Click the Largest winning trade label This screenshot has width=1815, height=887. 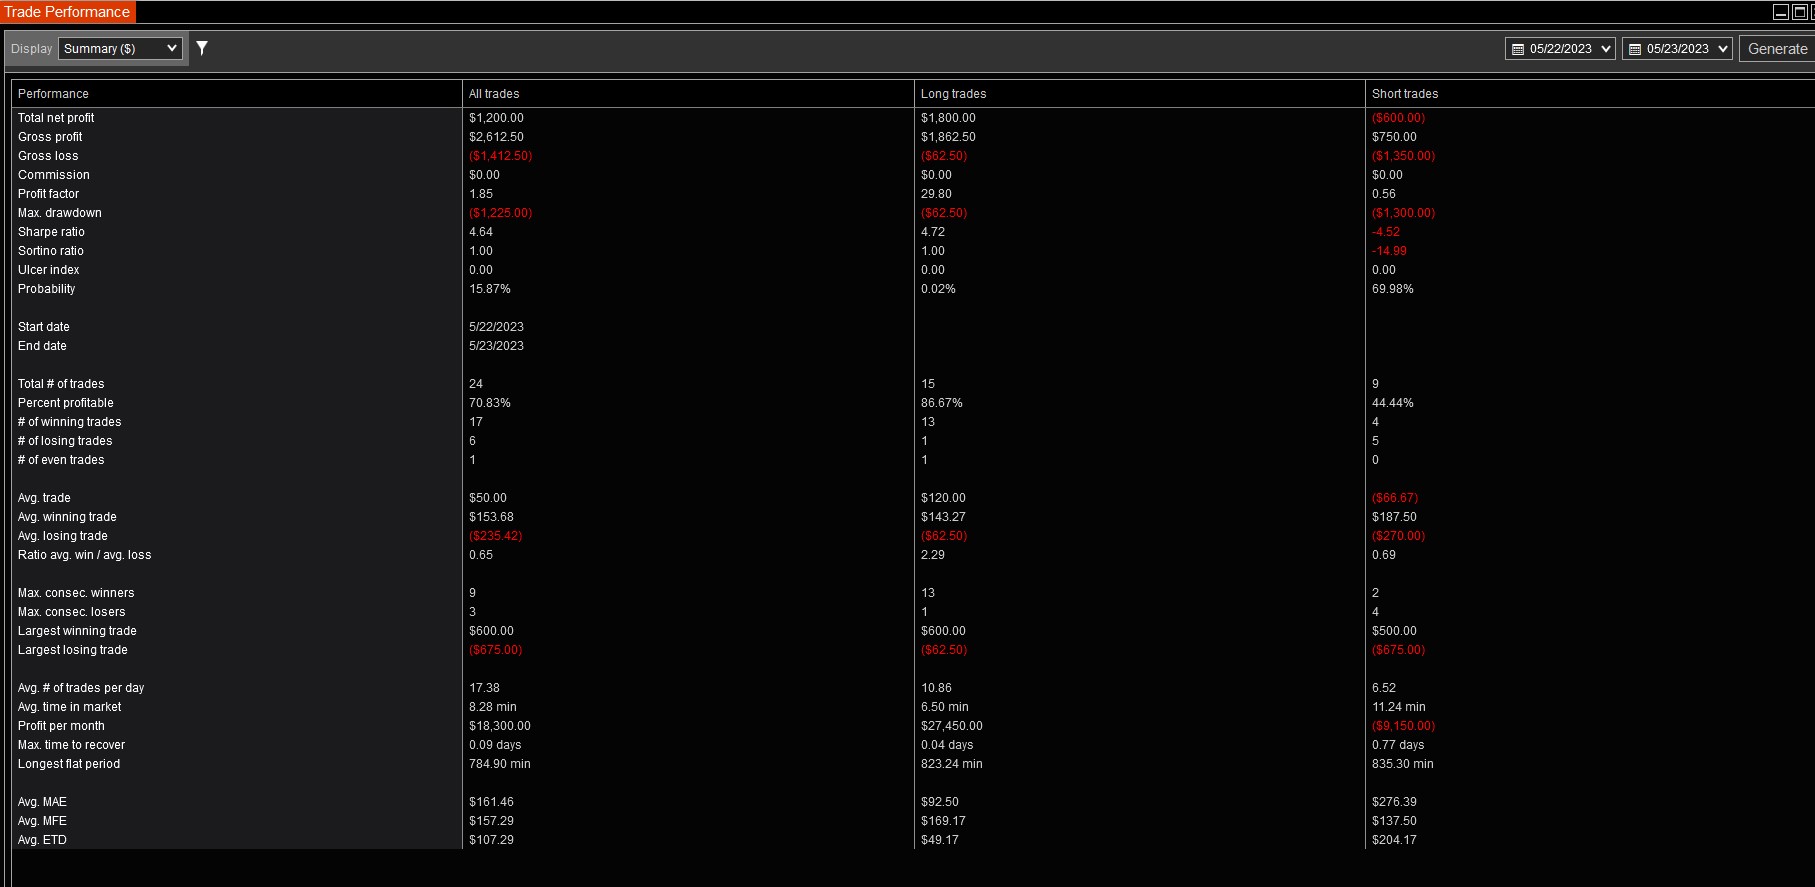pos(77,631)
